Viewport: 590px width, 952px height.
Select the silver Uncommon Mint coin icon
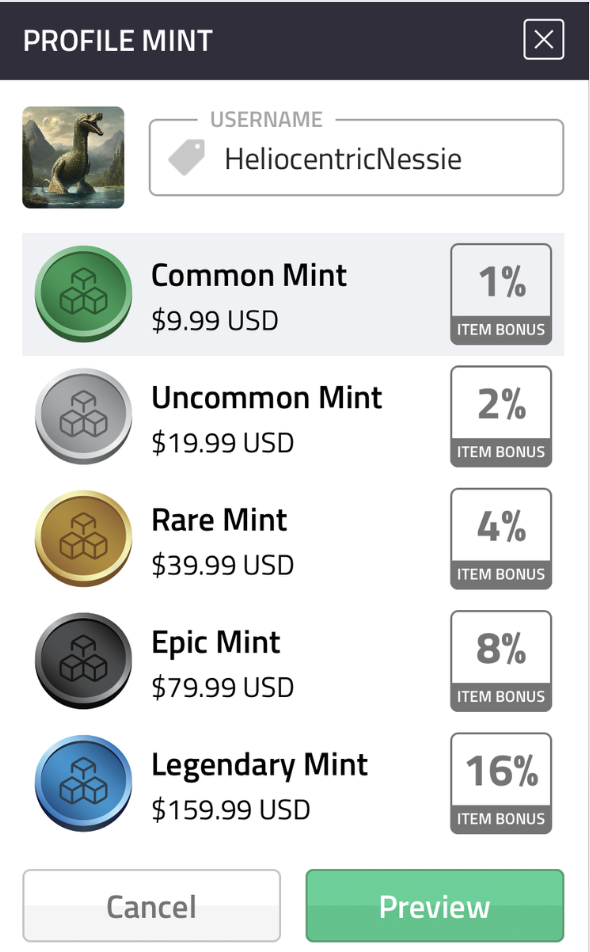[83, 416]
